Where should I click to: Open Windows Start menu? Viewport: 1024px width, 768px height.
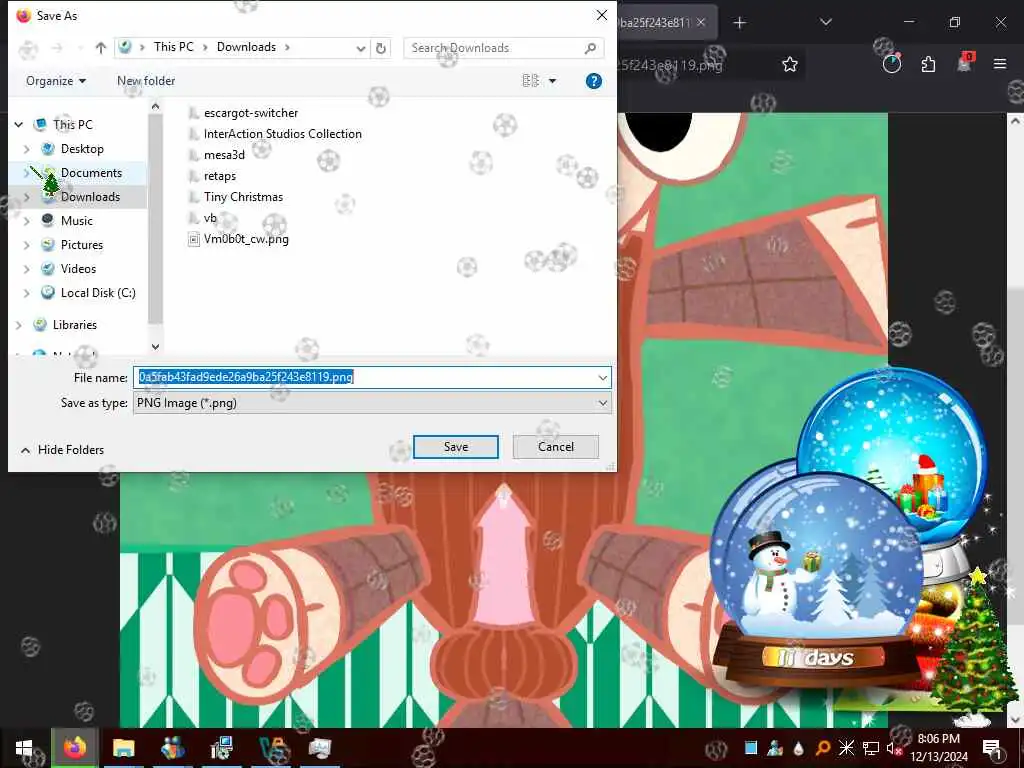coord(24,748)
